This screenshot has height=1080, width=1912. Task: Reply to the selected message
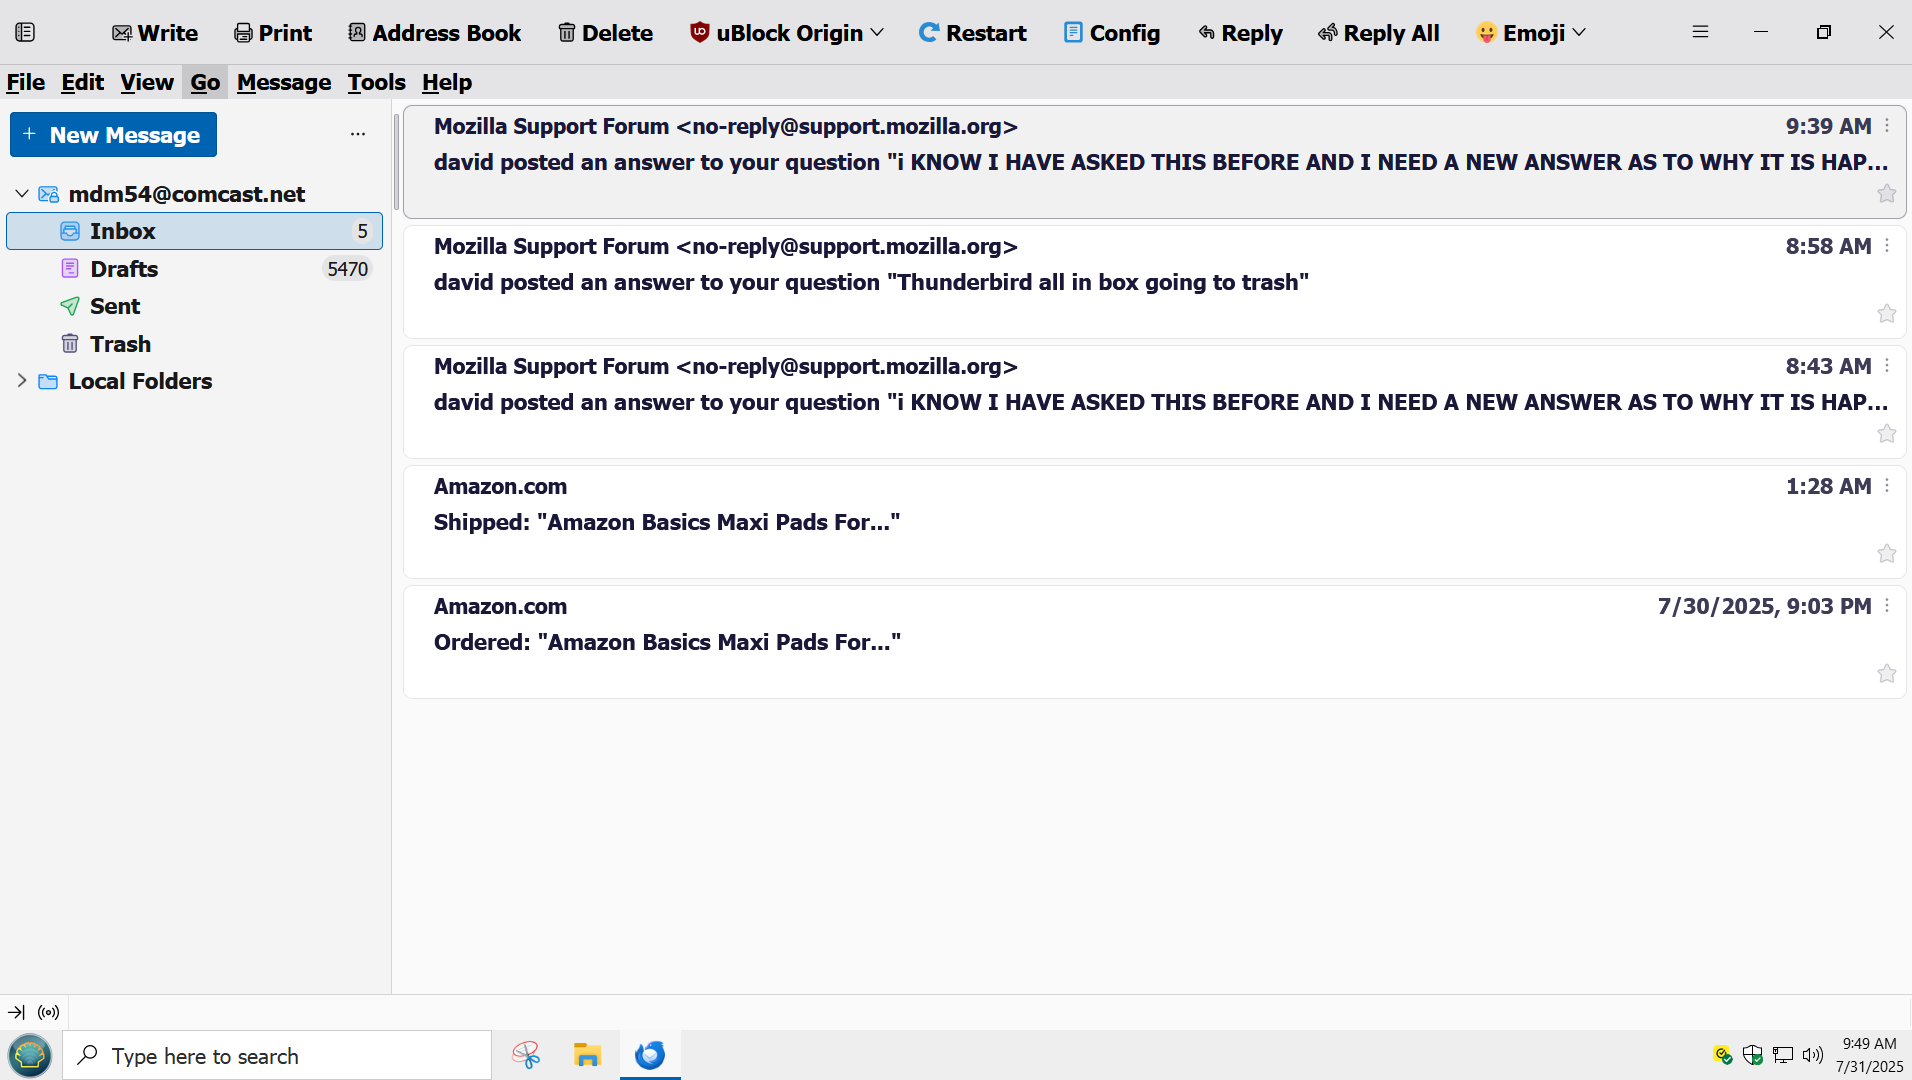pos(1240,33)
